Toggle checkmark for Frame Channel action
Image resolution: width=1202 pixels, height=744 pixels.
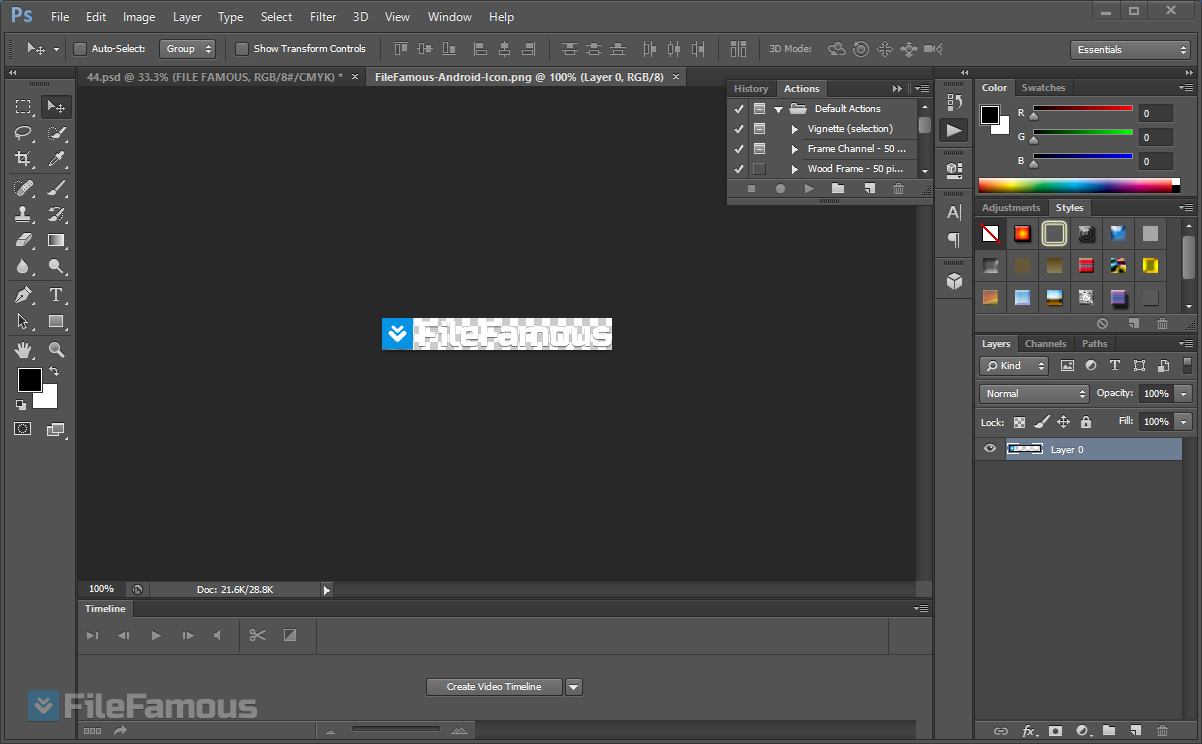tap(739, 148)
